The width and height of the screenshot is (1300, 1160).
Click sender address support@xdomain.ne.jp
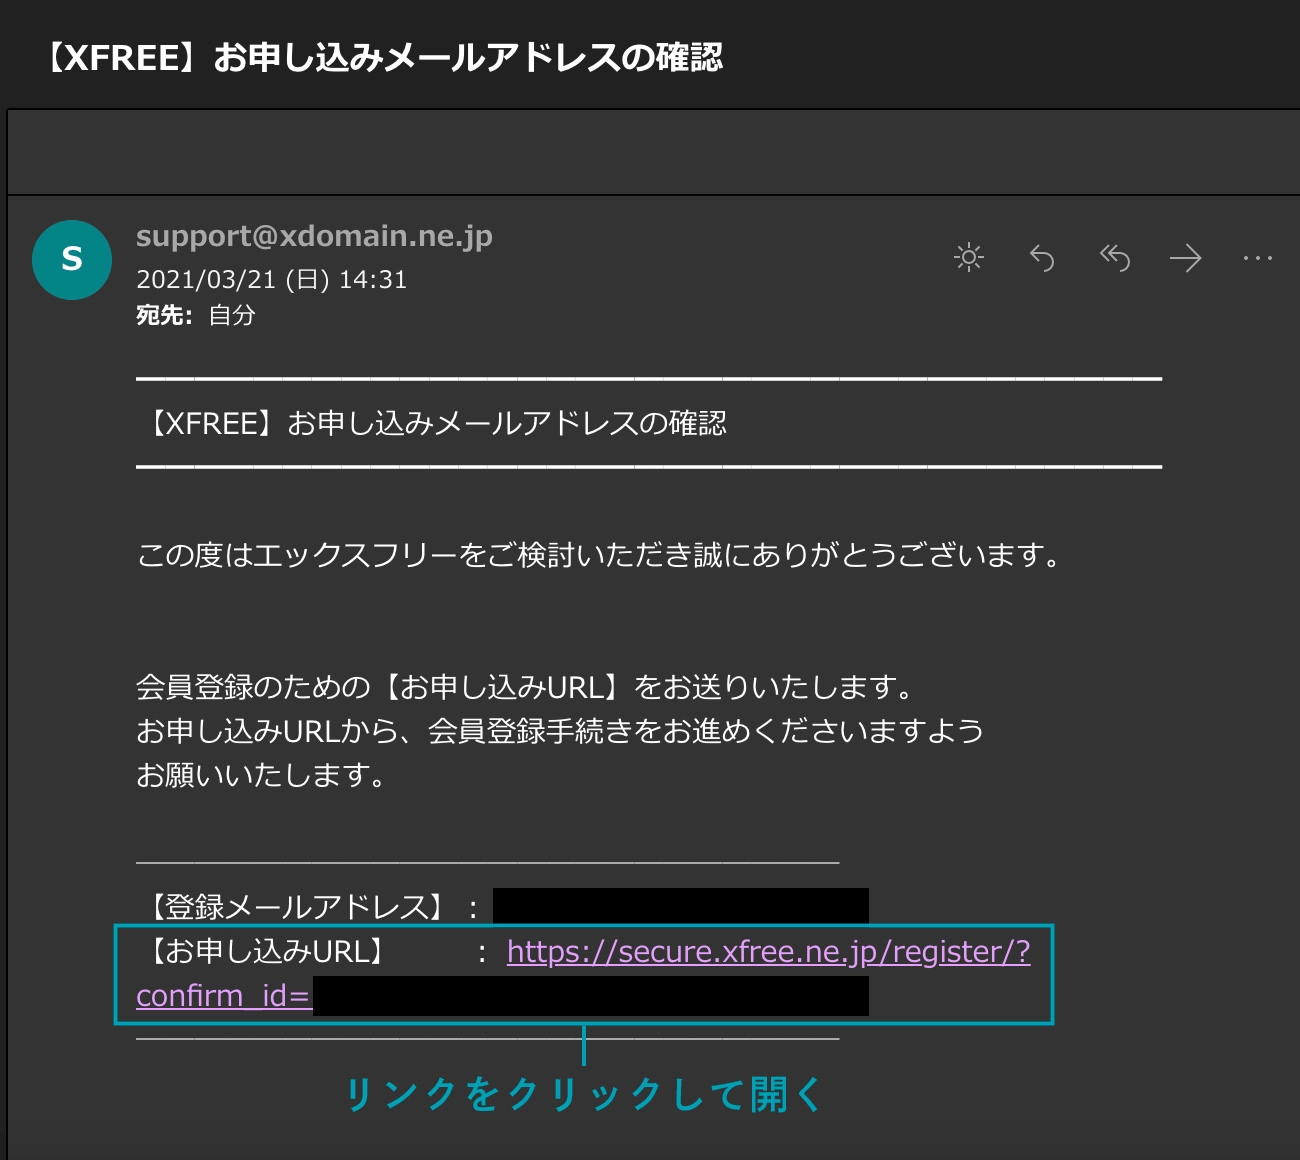[314, 236]
